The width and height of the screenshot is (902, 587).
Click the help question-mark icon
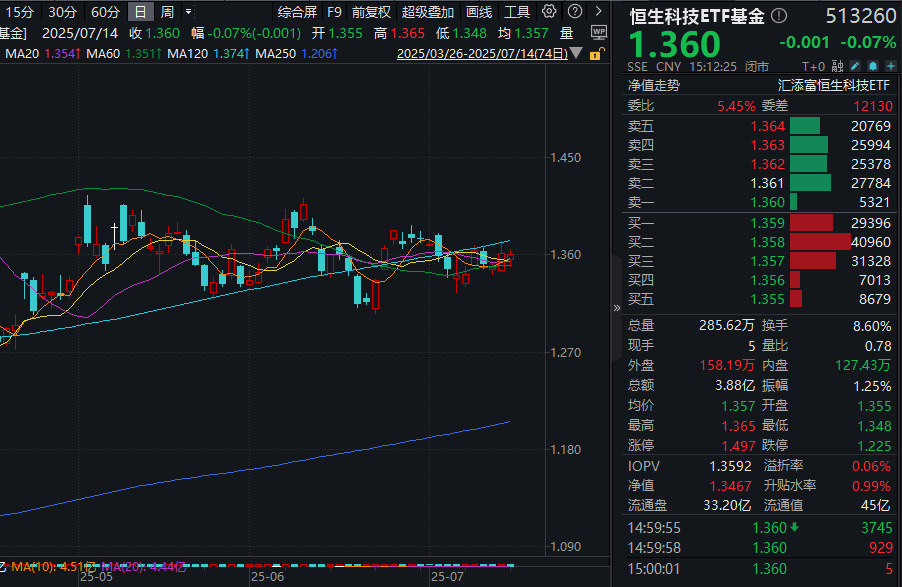coord(573,11)
